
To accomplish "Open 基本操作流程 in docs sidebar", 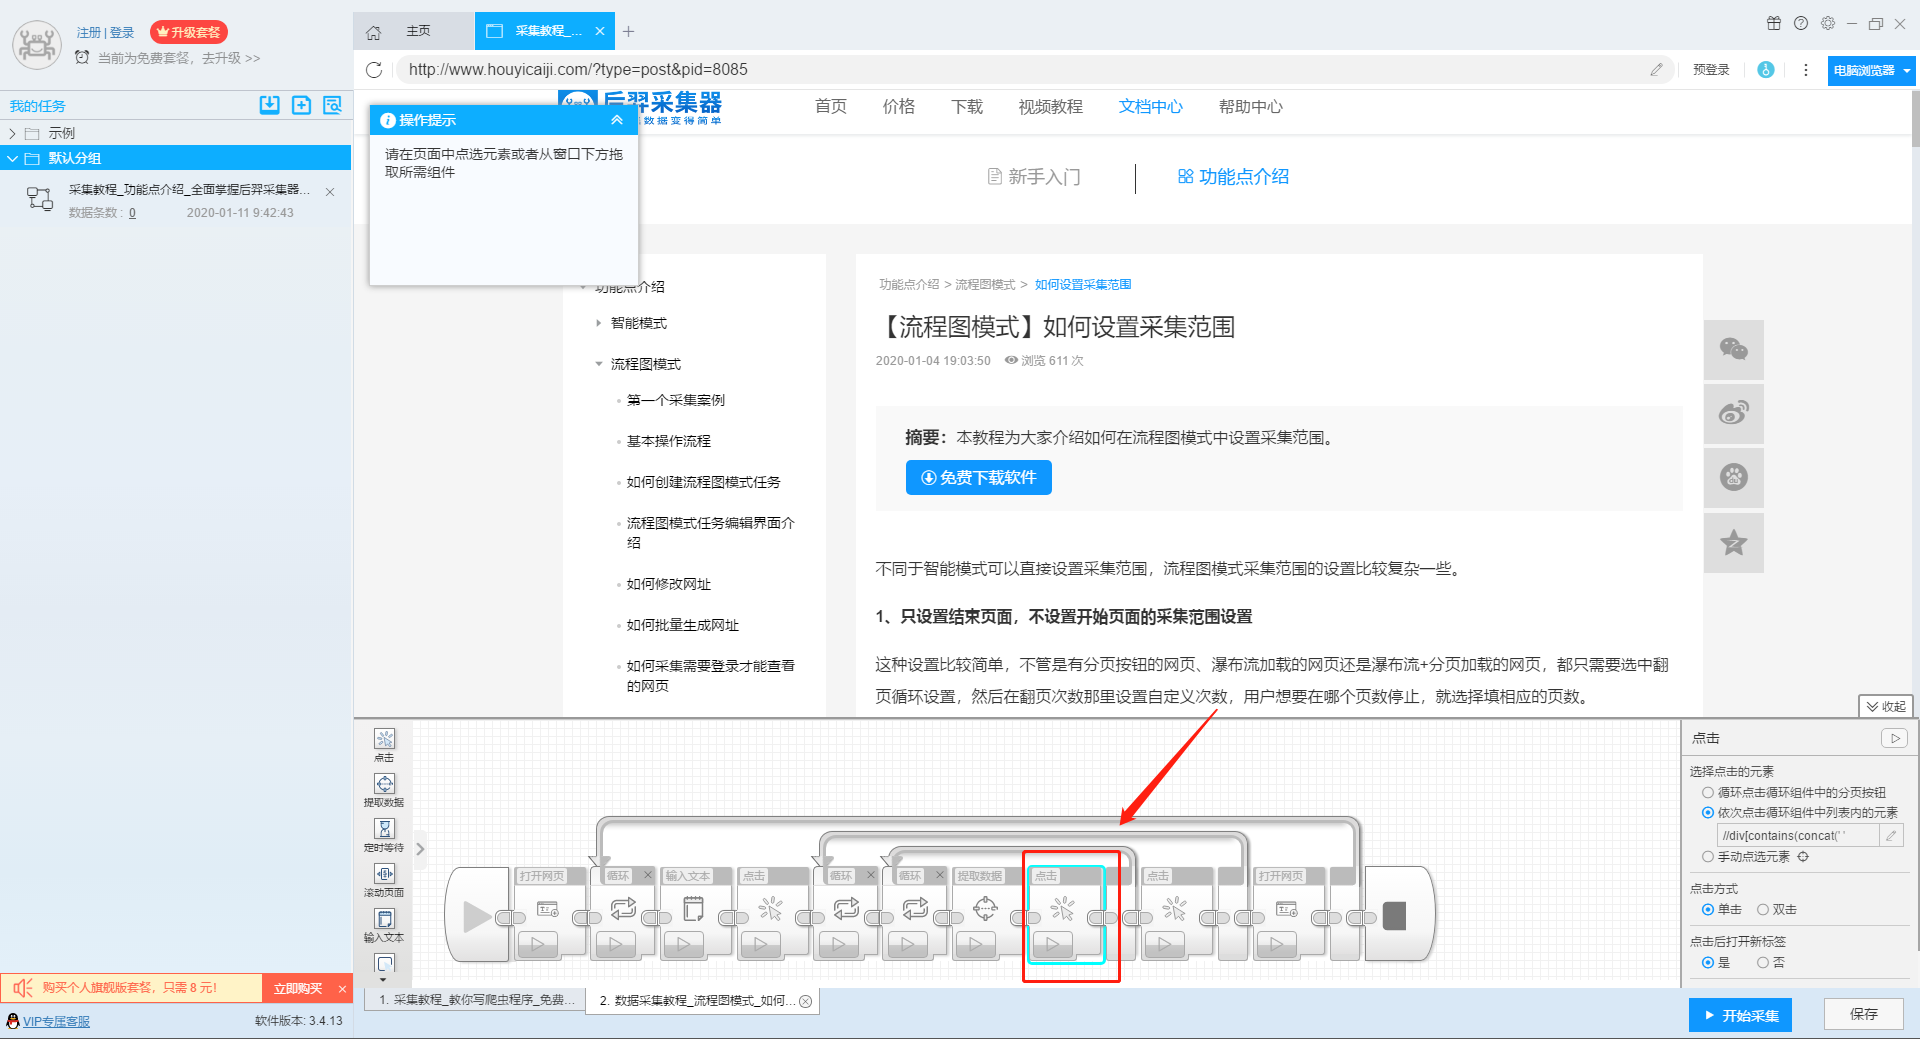I will click(x=668, y=441).
